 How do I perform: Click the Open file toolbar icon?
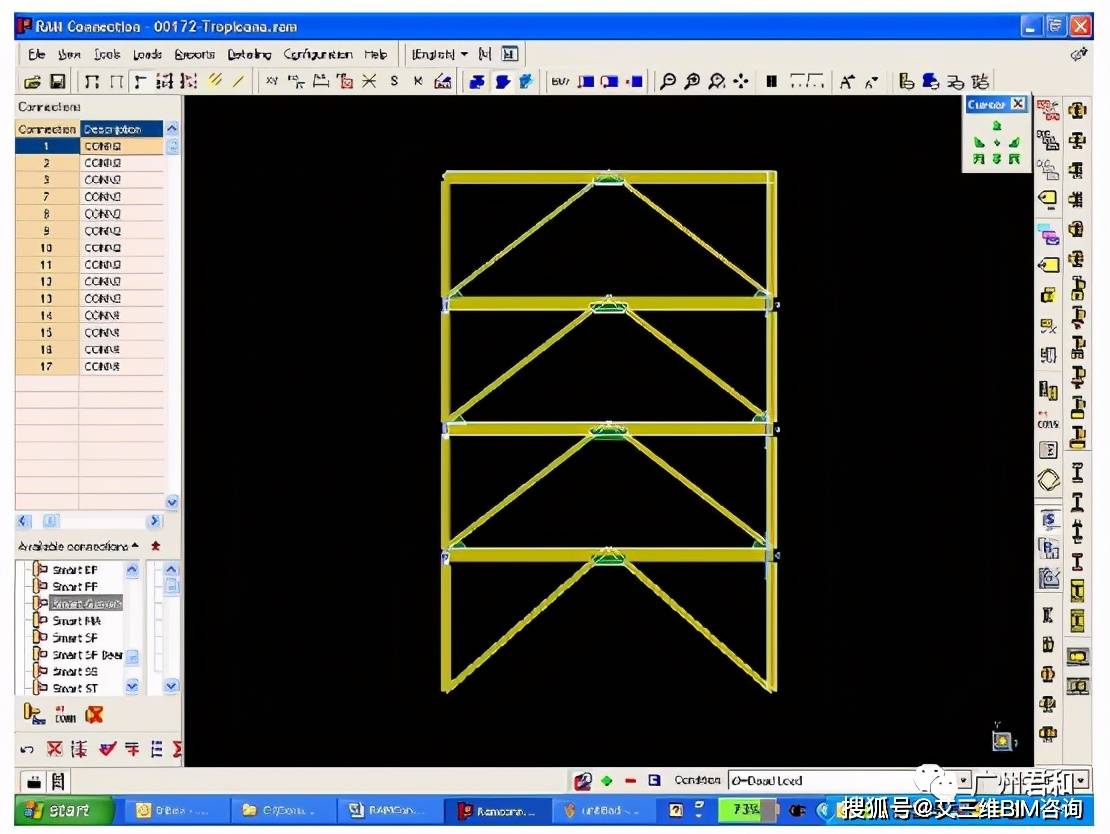click(32, 82)
